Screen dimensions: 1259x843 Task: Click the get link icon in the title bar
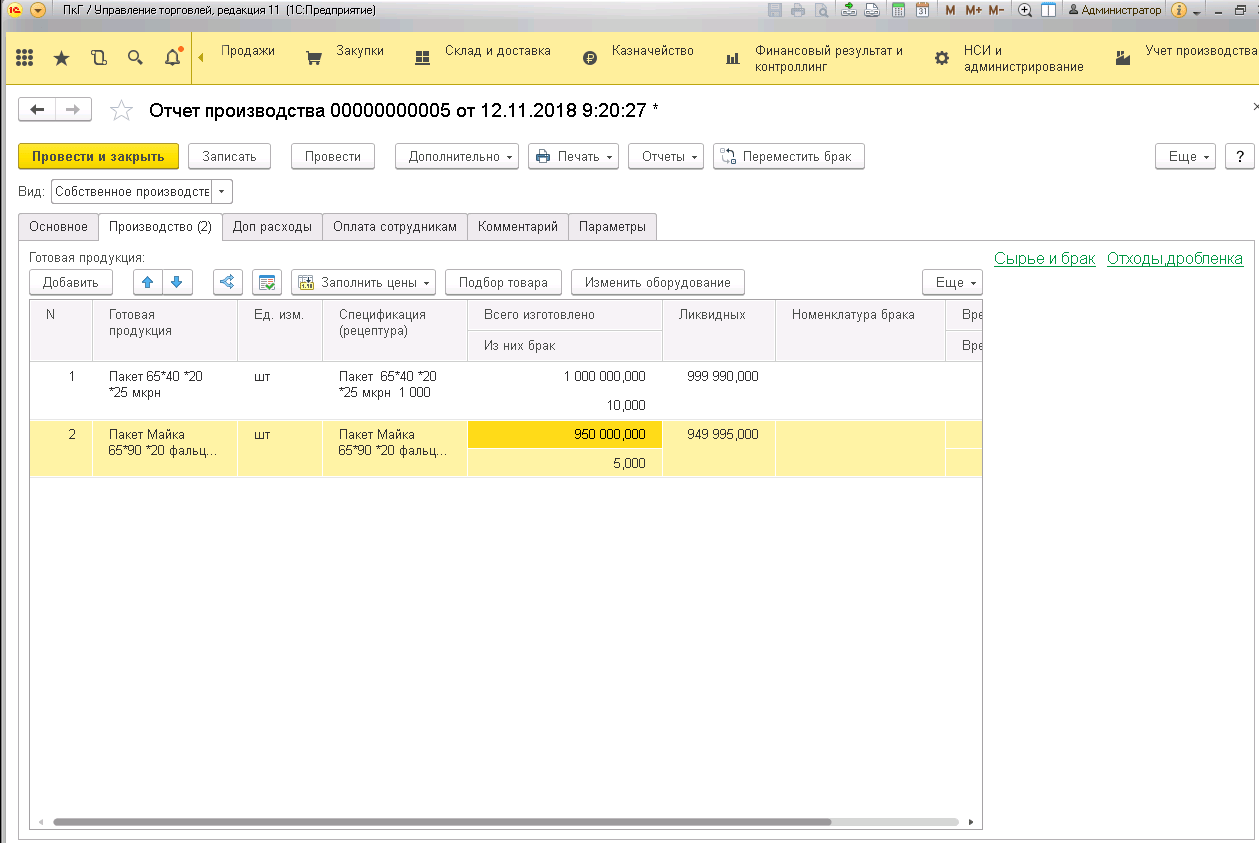click(x=849, y=10)
